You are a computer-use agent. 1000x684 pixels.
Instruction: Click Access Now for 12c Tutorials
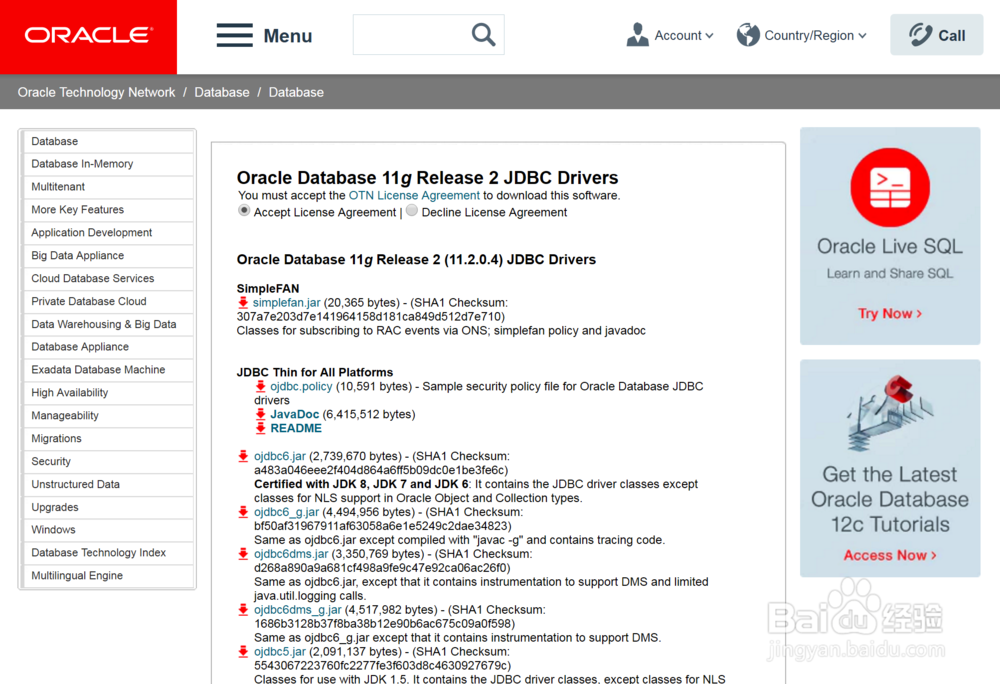(x=890, y=555)
